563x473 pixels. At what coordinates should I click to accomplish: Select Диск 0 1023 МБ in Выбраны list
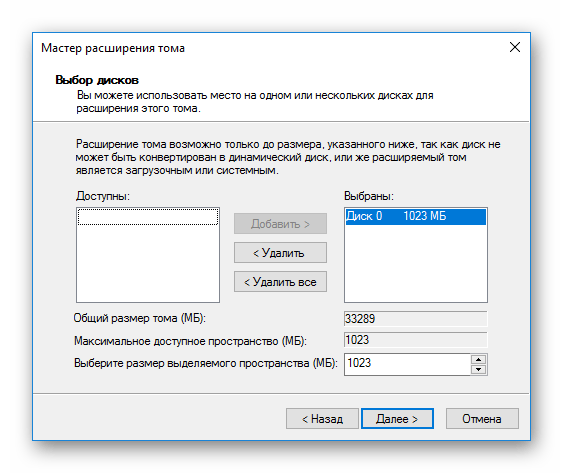415,216
